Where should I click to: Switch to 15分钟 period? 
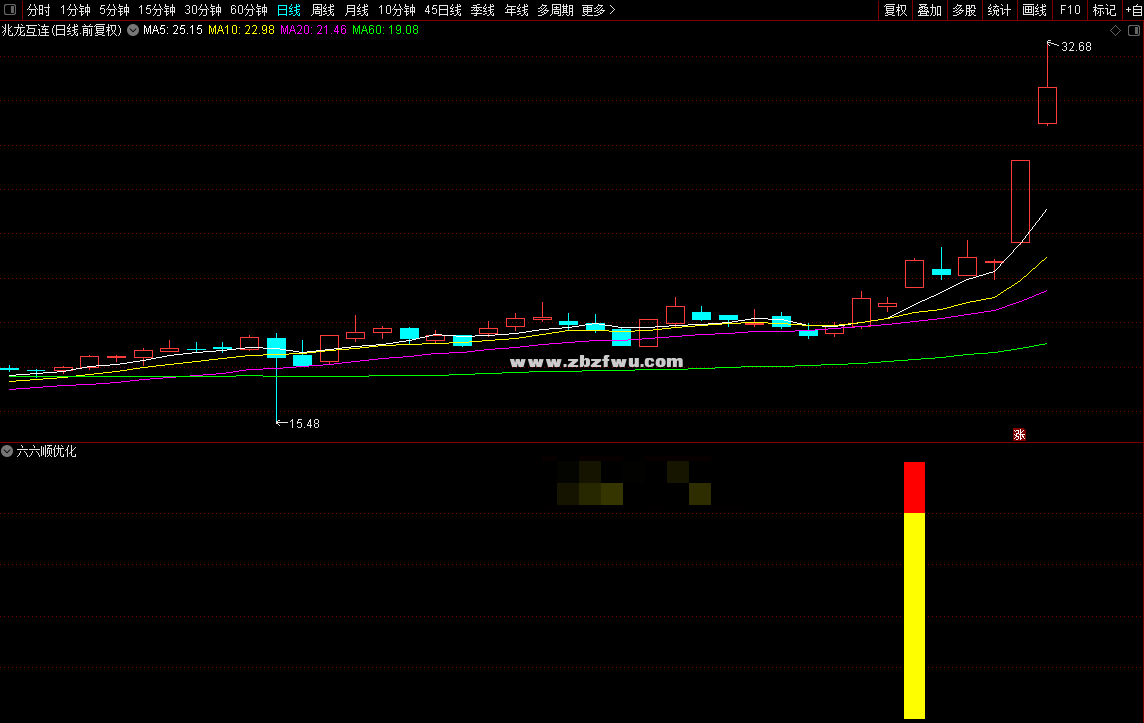click(x=157, y=10)
